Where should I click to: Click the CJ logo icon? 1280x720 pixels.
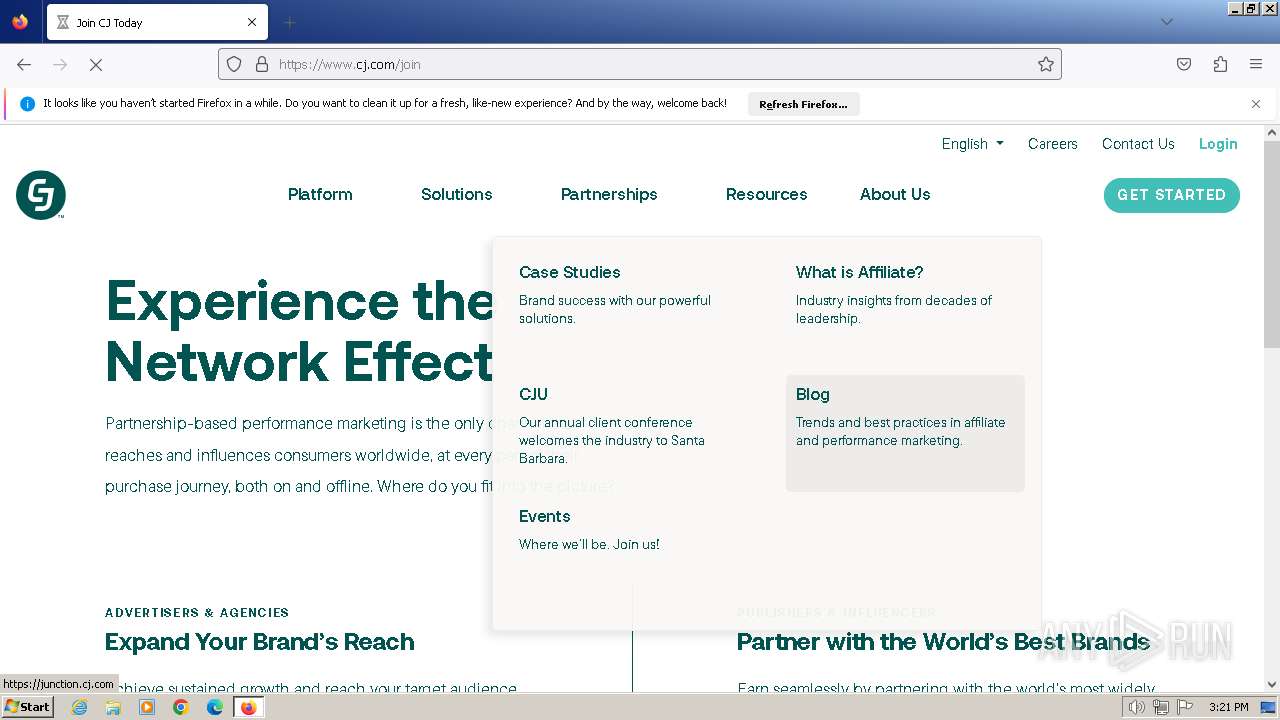pyautogui.click(x=41, y=195)
